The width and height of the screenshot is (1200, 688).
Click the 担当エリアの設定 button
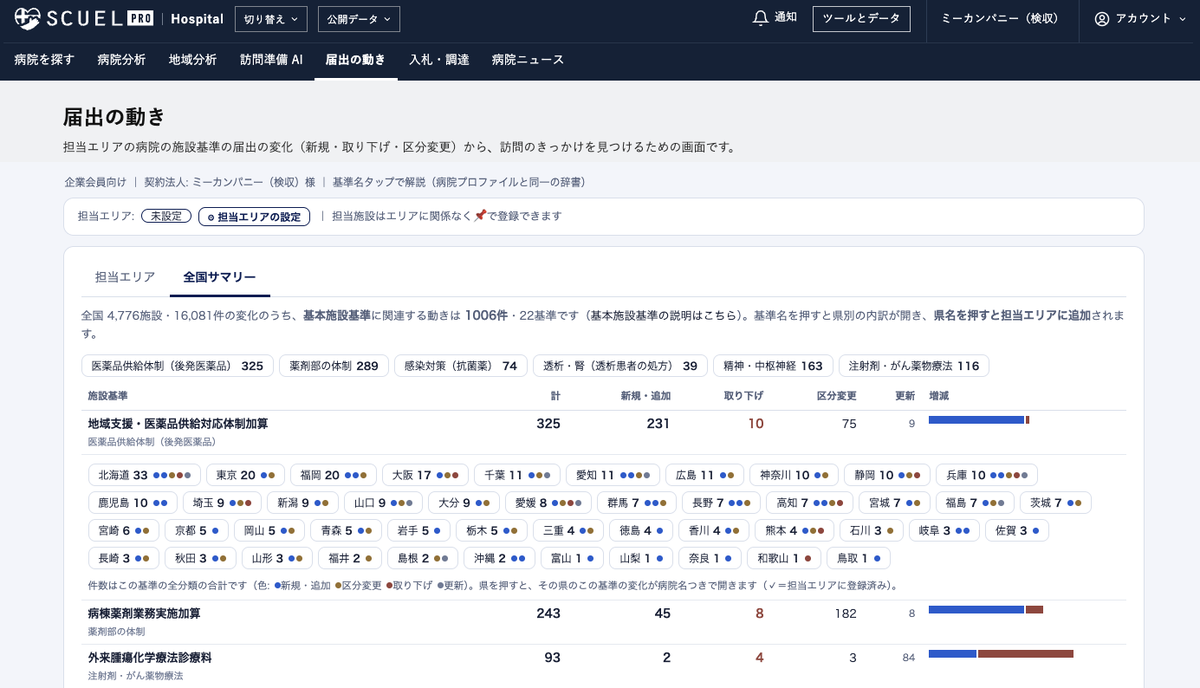coord(254,216)
